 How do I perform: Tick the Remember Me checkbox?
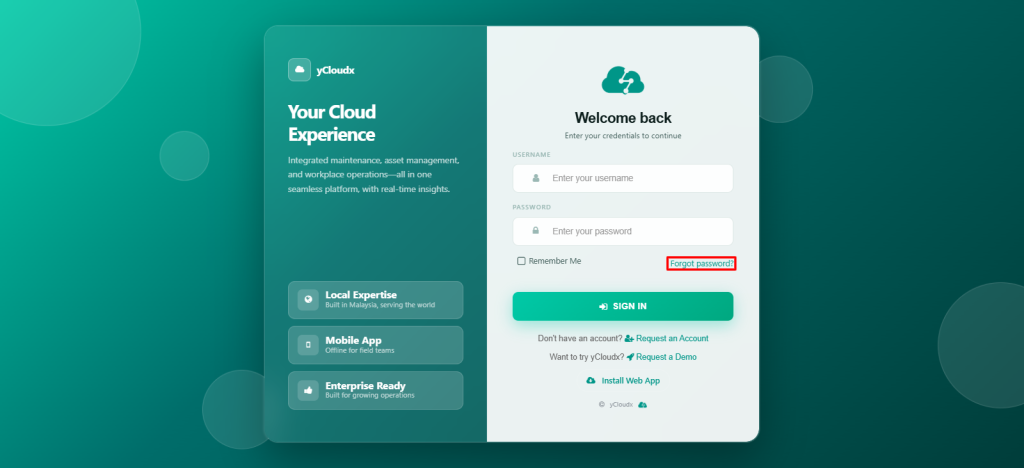[x=521, y=261]
